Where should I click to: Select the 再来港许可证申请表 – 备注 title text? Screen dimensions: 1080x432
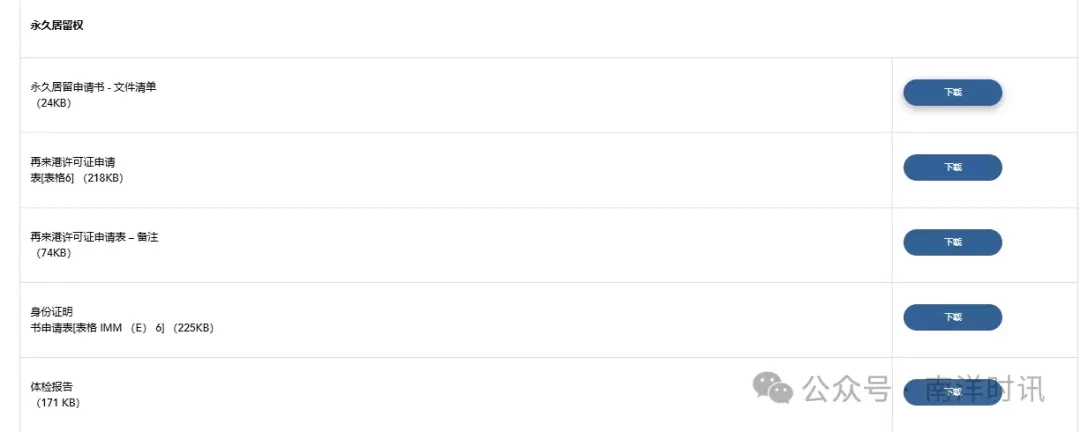pyautogui.click(x=94, y=237)
